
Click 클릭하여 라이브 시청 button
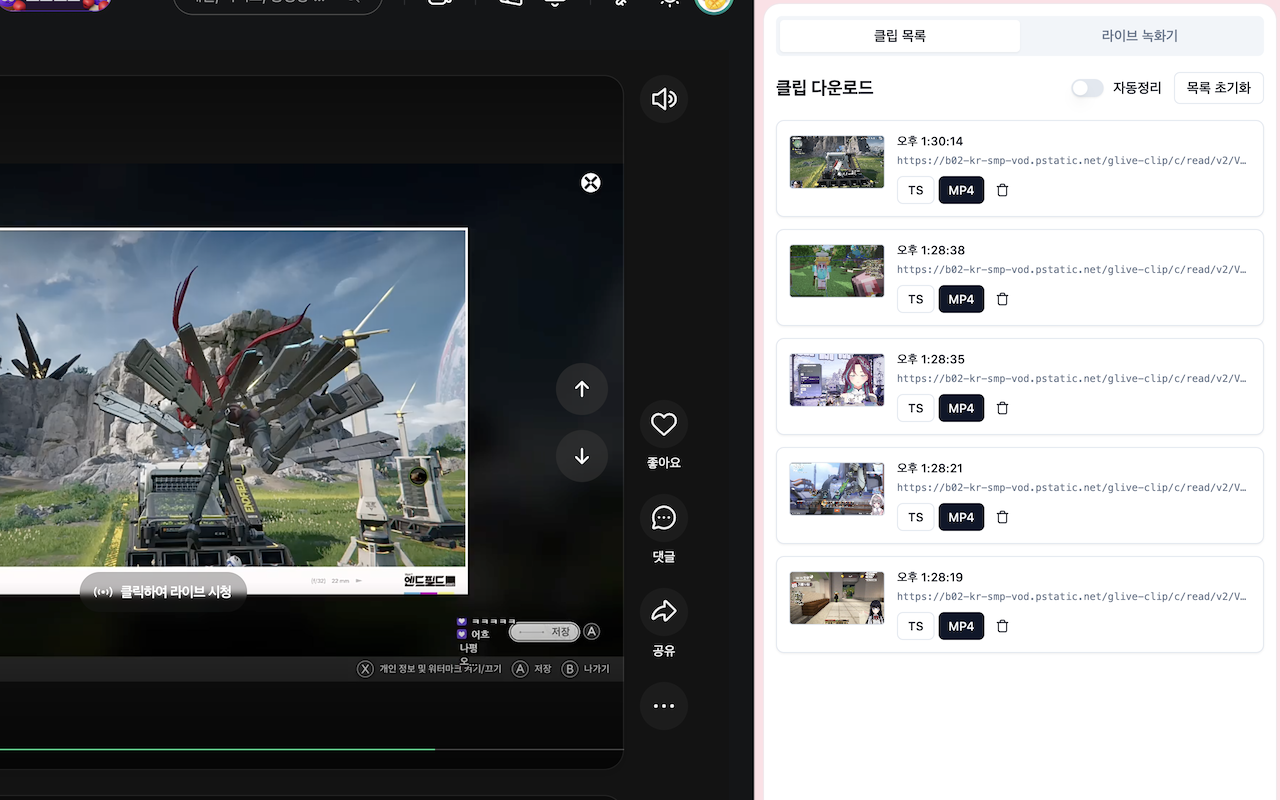pos(163,592)
